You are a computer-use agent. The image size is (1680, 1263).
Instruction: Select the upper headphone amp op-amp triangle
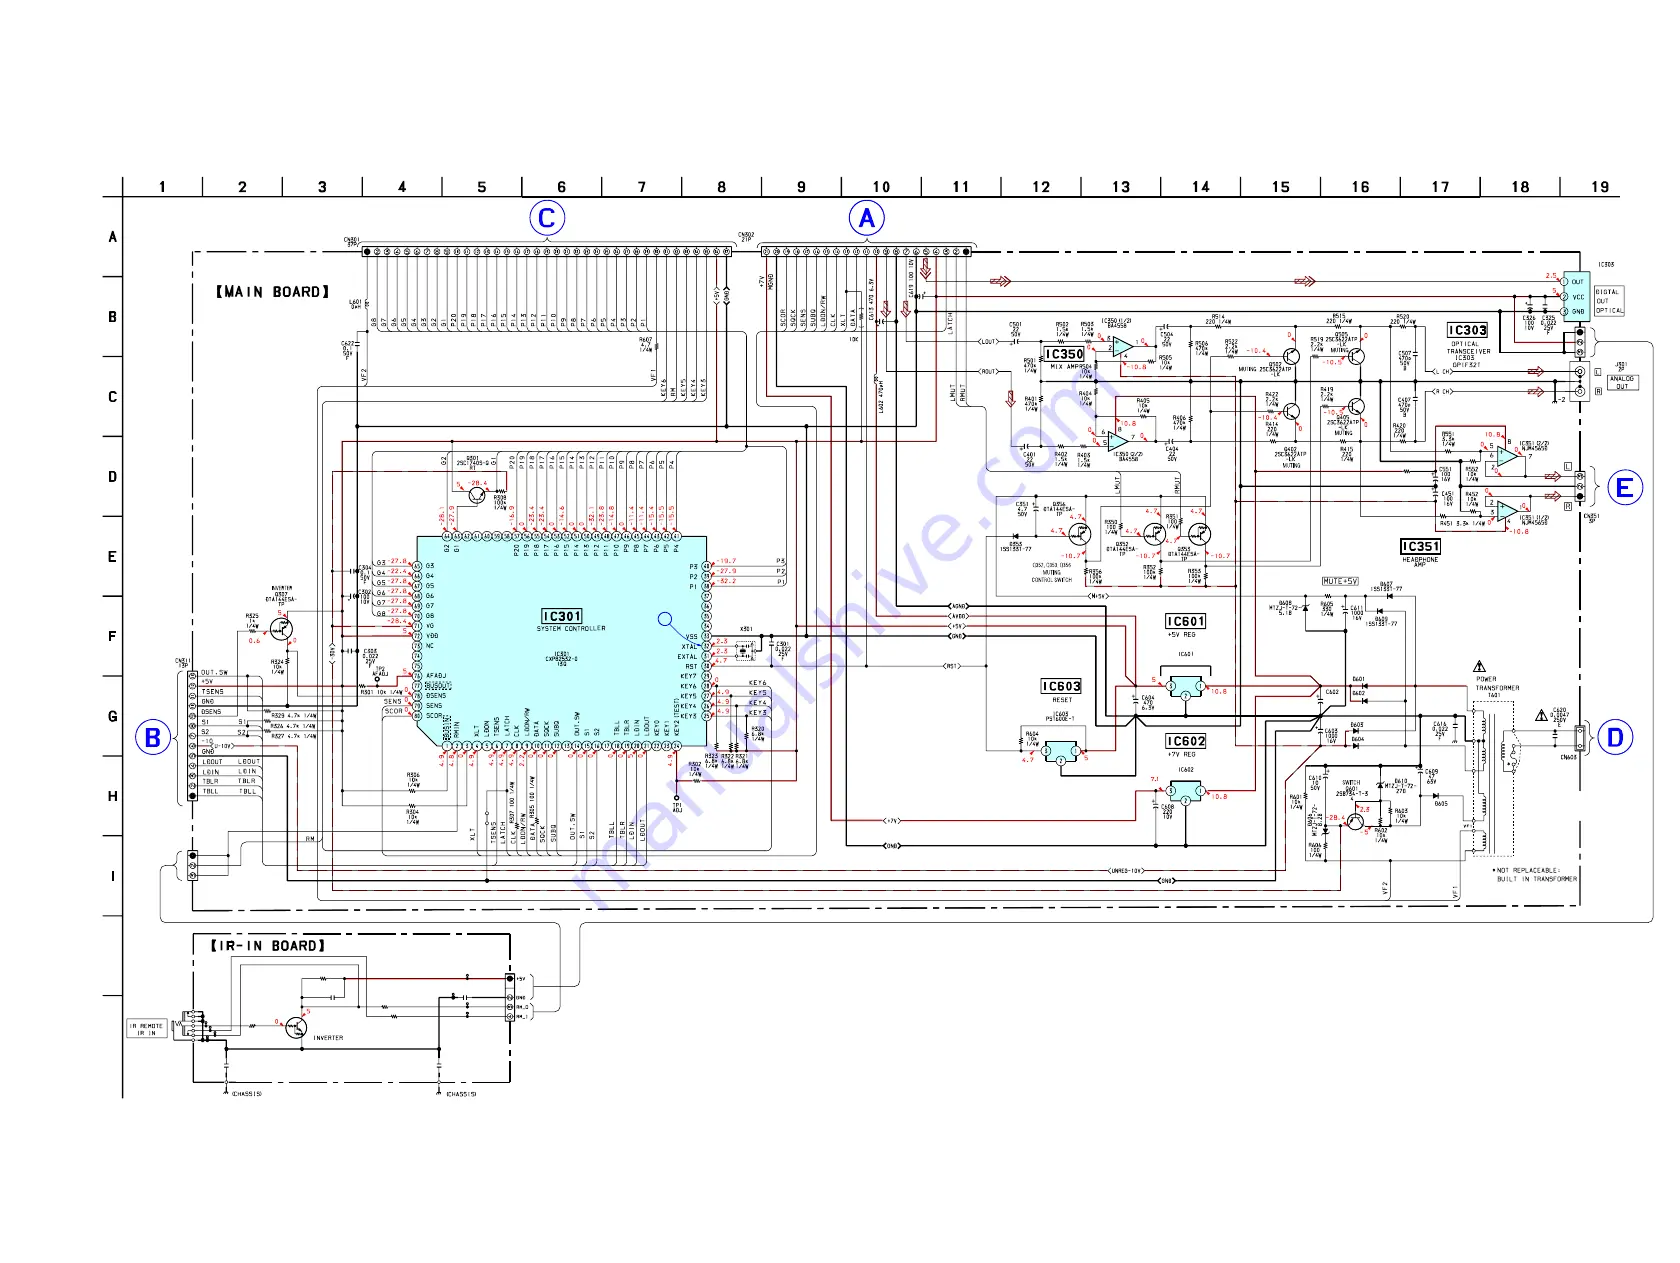[x=1508, y=457]
